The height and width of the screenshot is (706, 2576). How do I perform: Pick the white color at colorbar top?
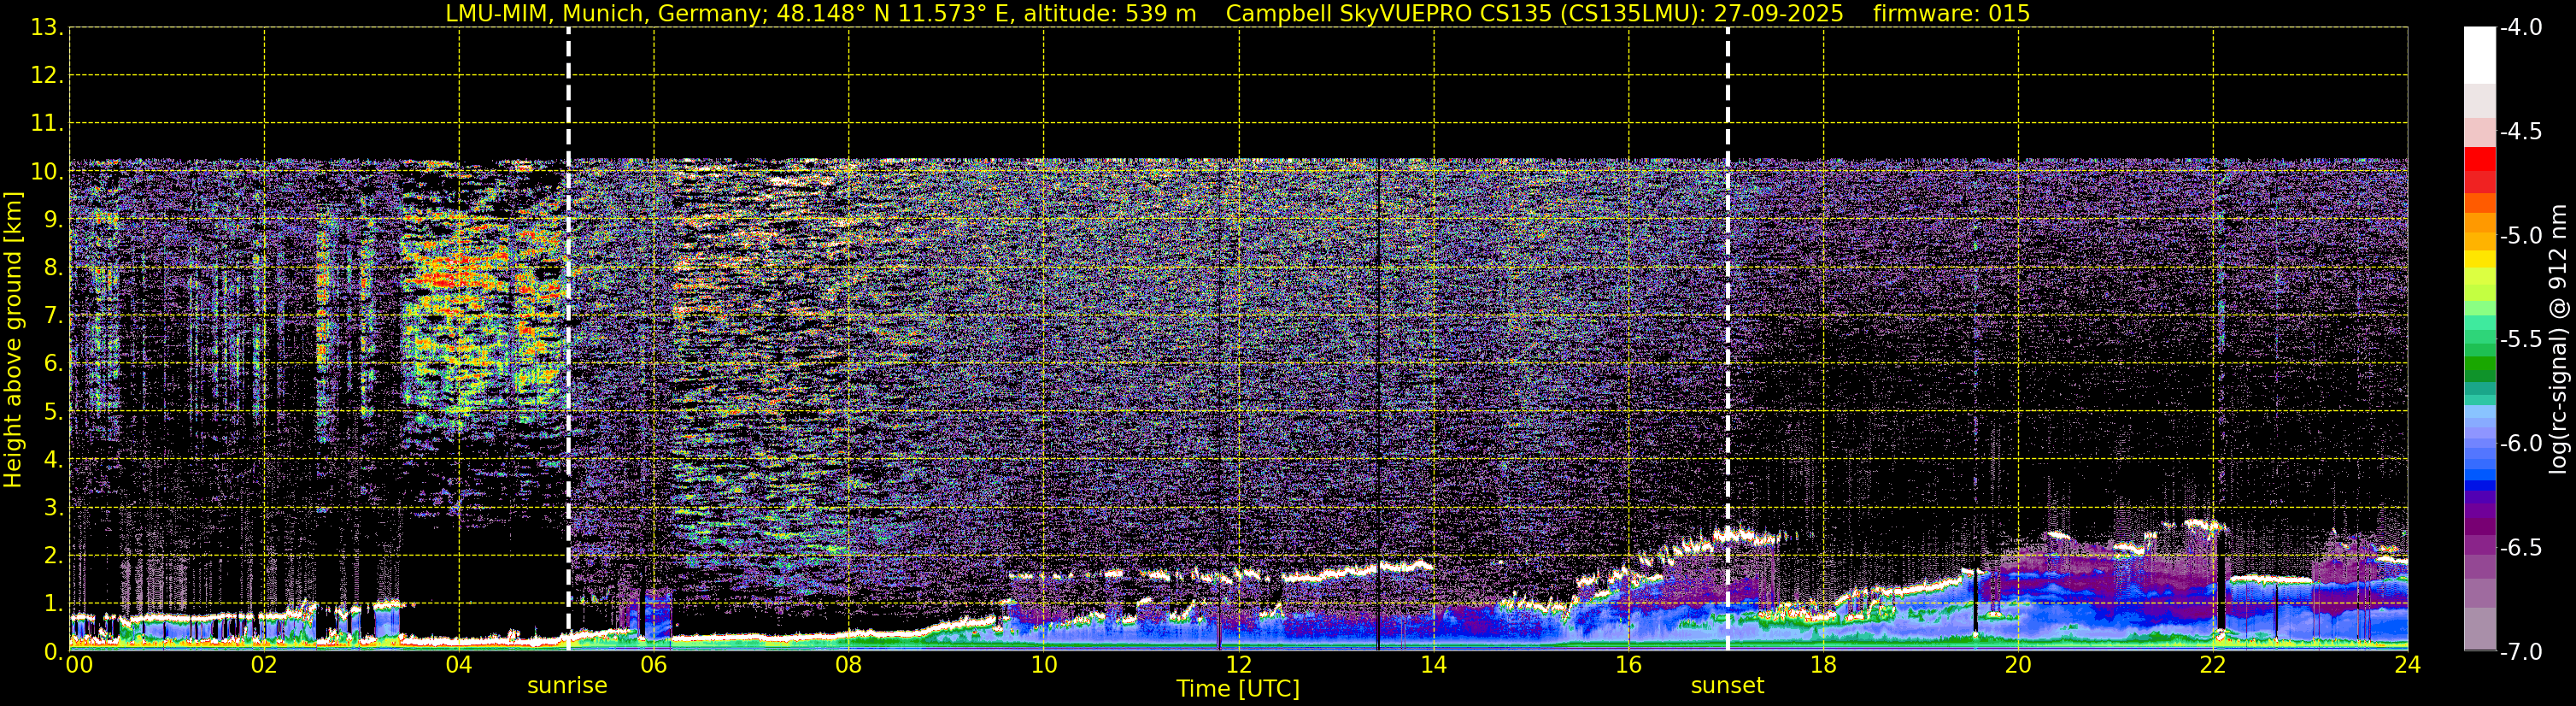click(x=2479, y=55)
